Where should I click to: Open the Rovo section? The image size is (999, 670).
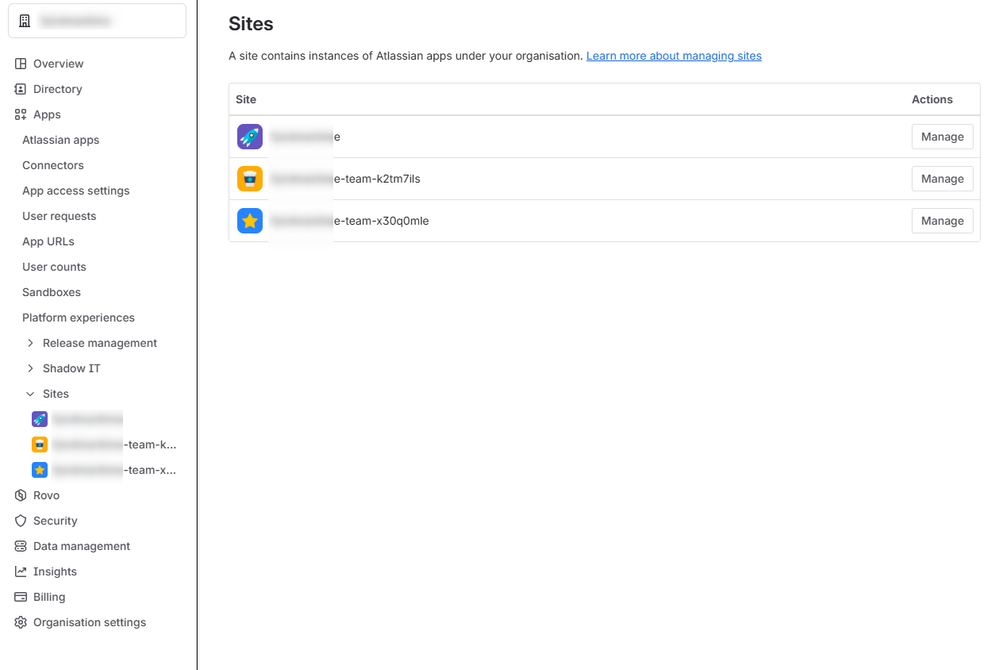(x=47, y=495)
